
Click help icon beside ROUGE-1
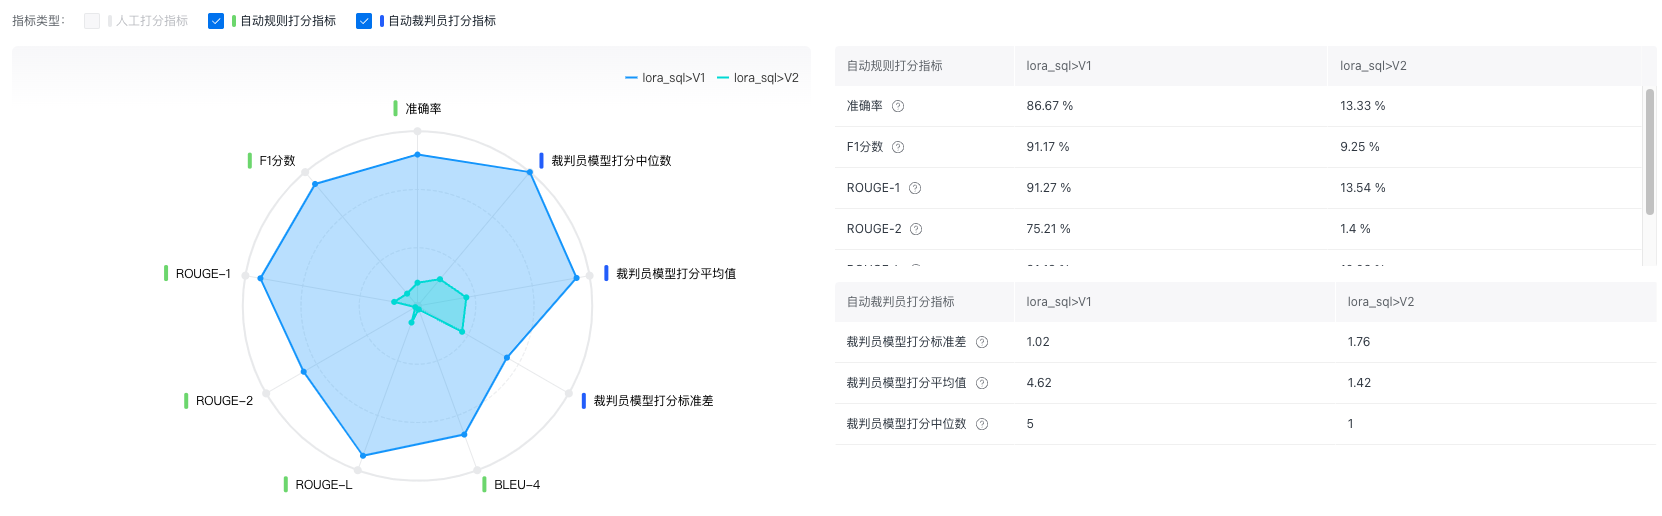[x=915, y=188]
